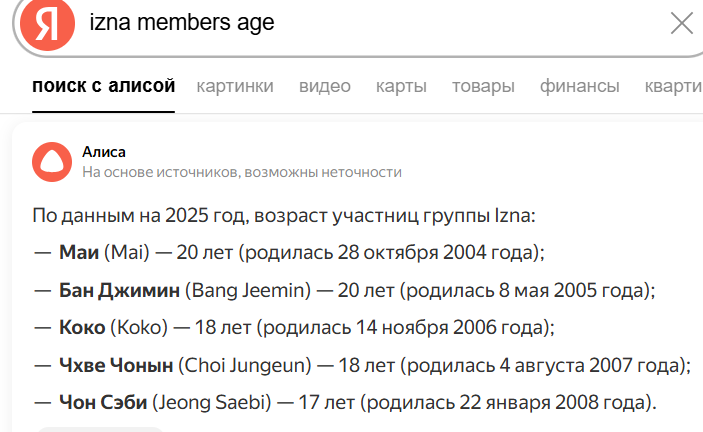Go to the 'карты' tab
703x432 pixels.
[401, 86]
